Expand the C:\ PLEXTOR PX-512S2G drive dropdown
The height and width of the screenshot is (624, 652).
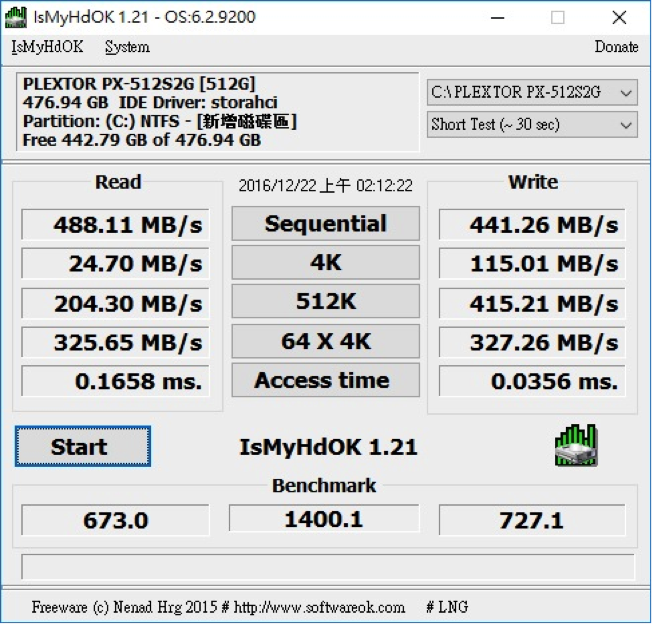tap(532, 92)
